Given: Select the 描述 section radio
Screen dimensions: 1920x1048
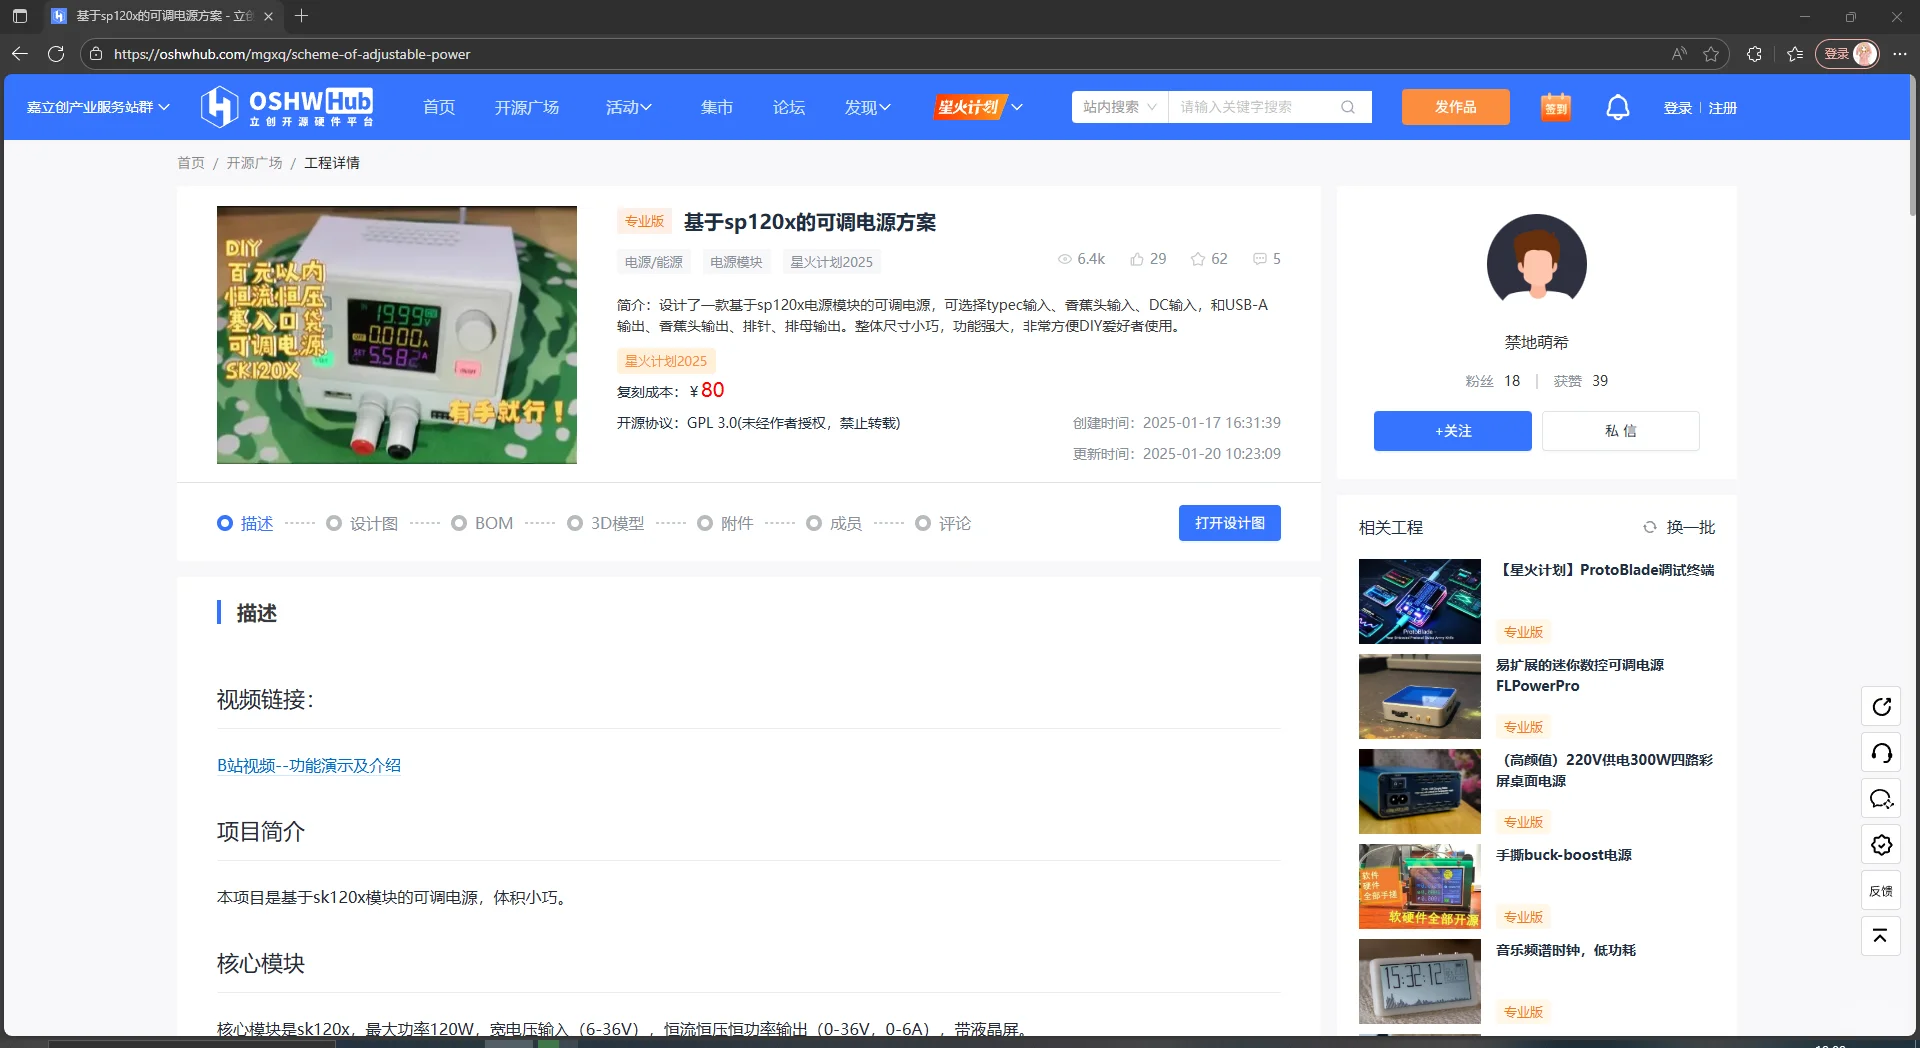Looking at the screenshot, I should [x=225, y=523].
